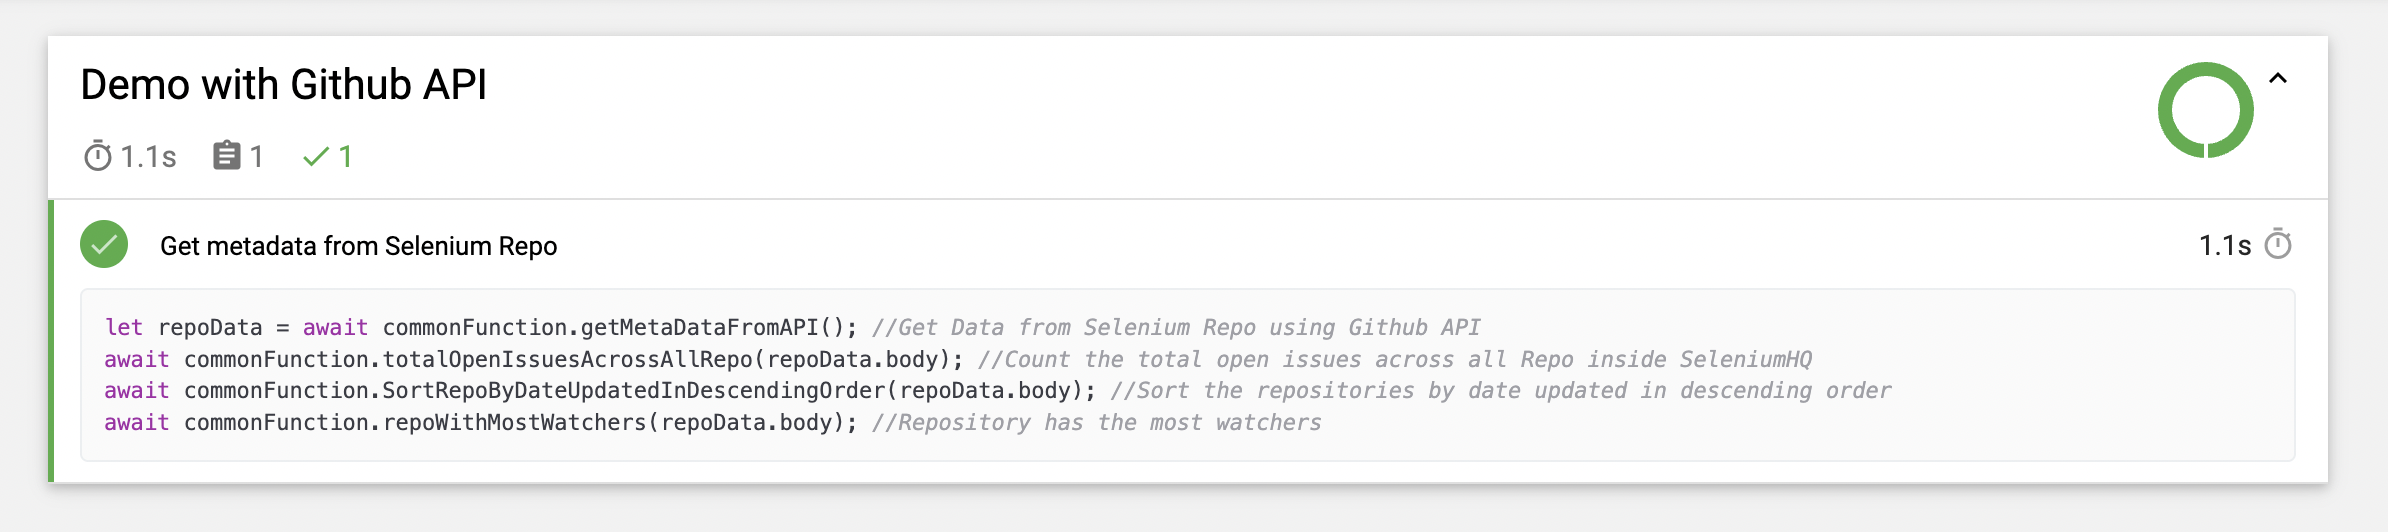Click the tests count number beside the clipboard
The width and height of the screenshot is (2388, 532).
(x=257, y=157)
